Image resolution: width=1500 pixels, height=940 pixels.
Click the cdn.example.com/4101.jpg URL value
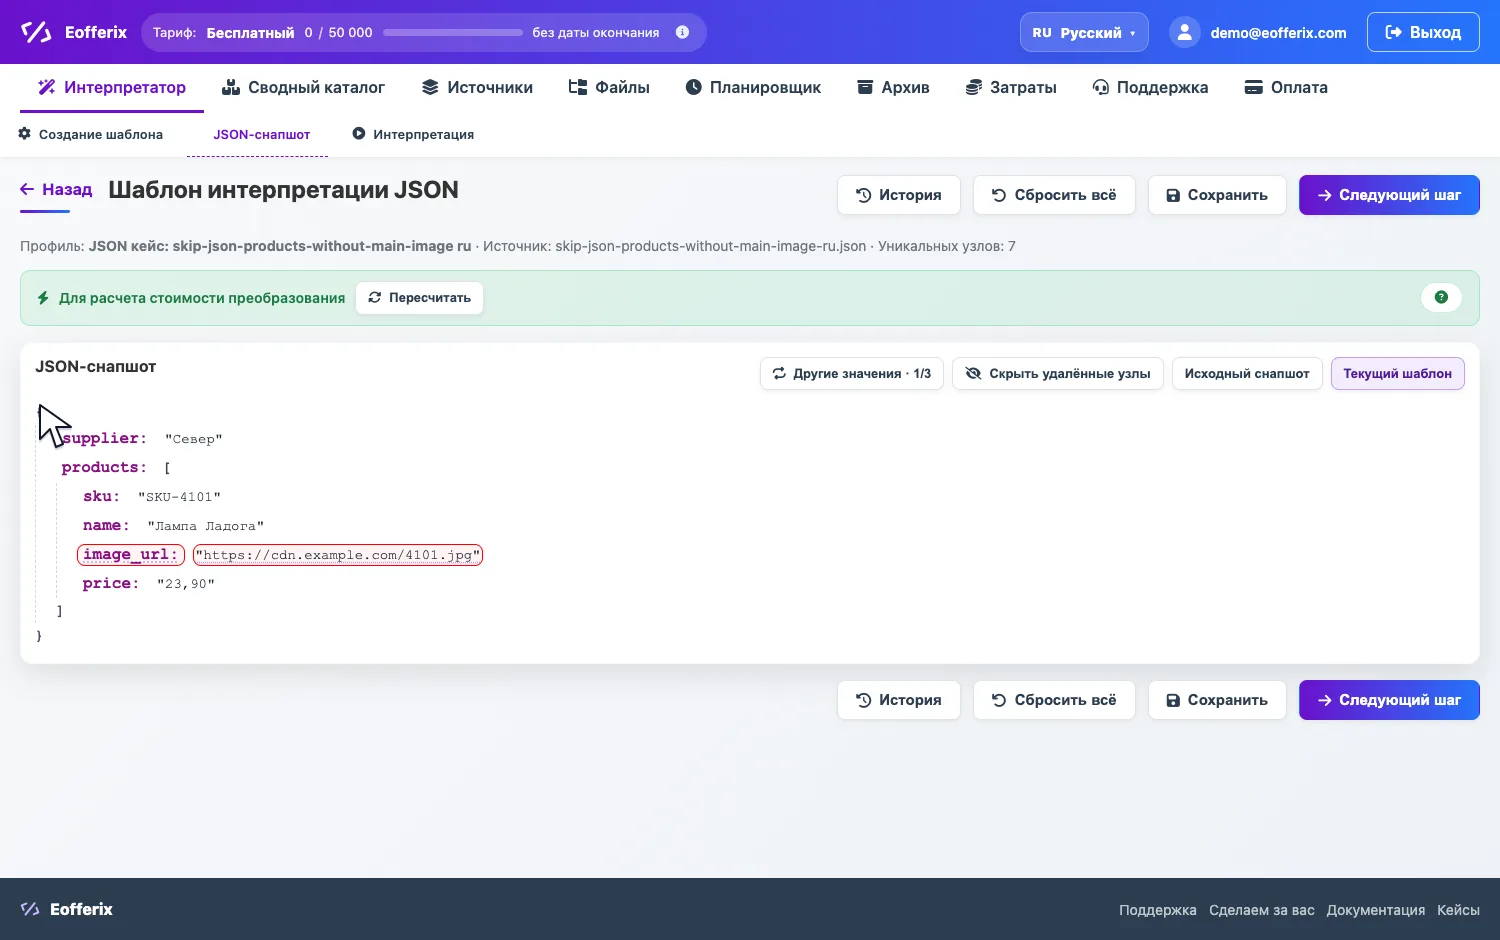coord(338,555)
